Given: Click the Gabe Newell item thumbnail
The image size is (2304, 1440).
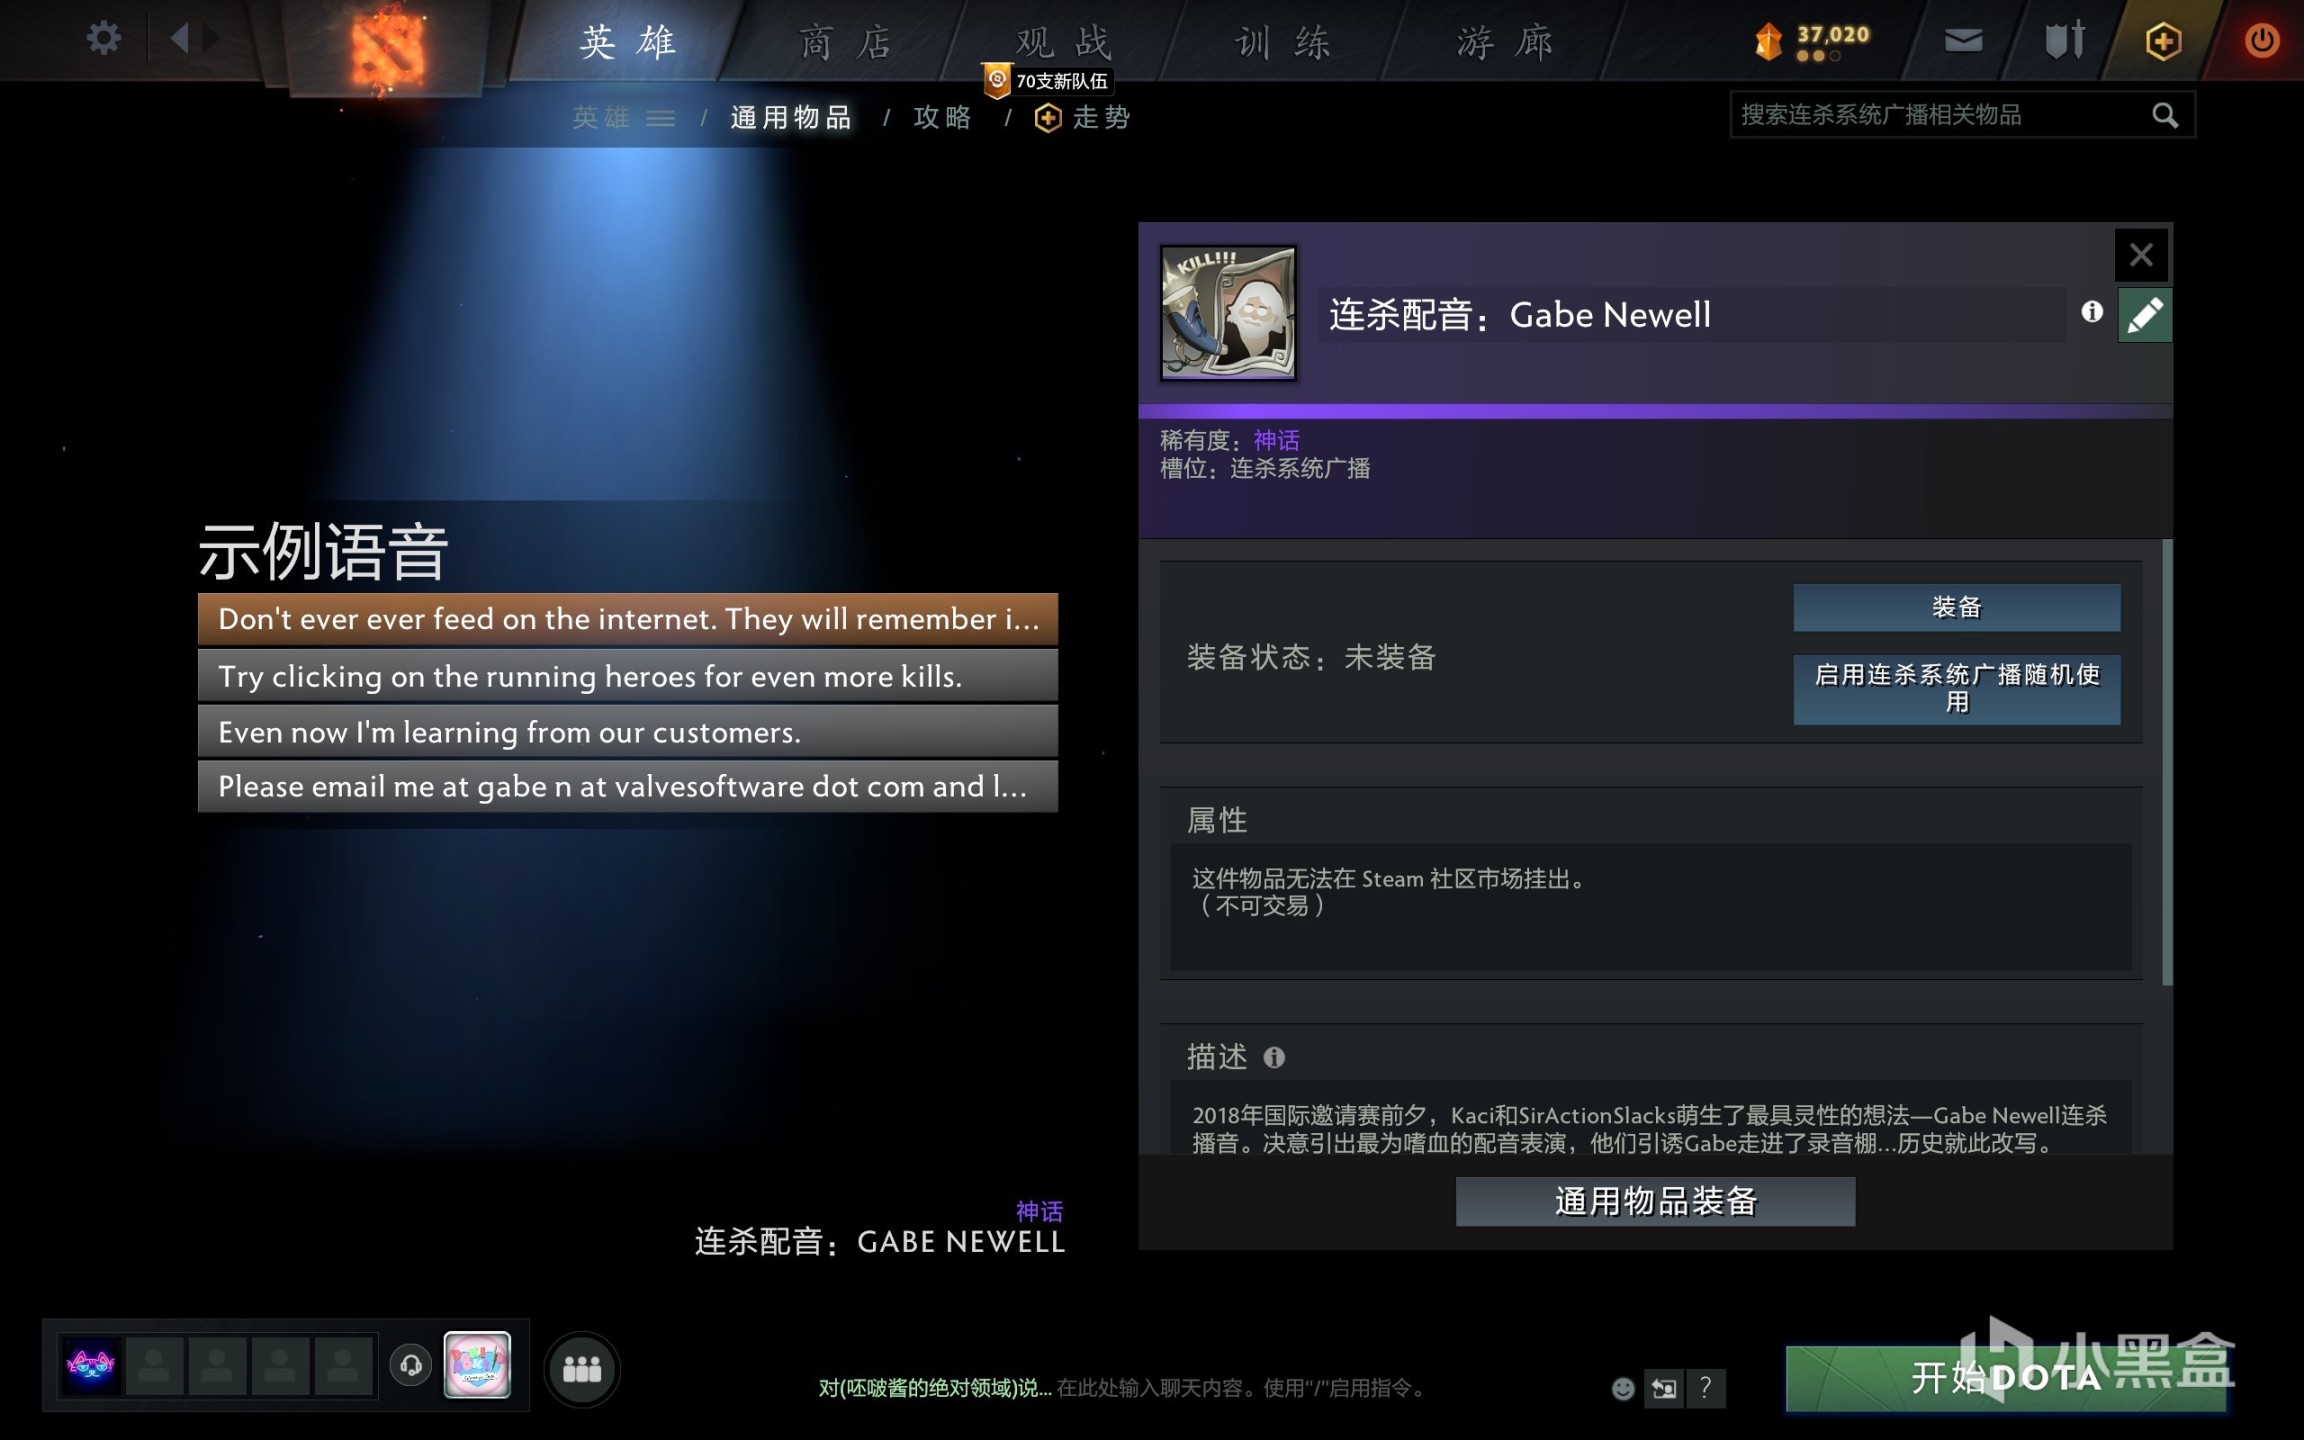Looking at the screenshot, I should pos(1228,313).
